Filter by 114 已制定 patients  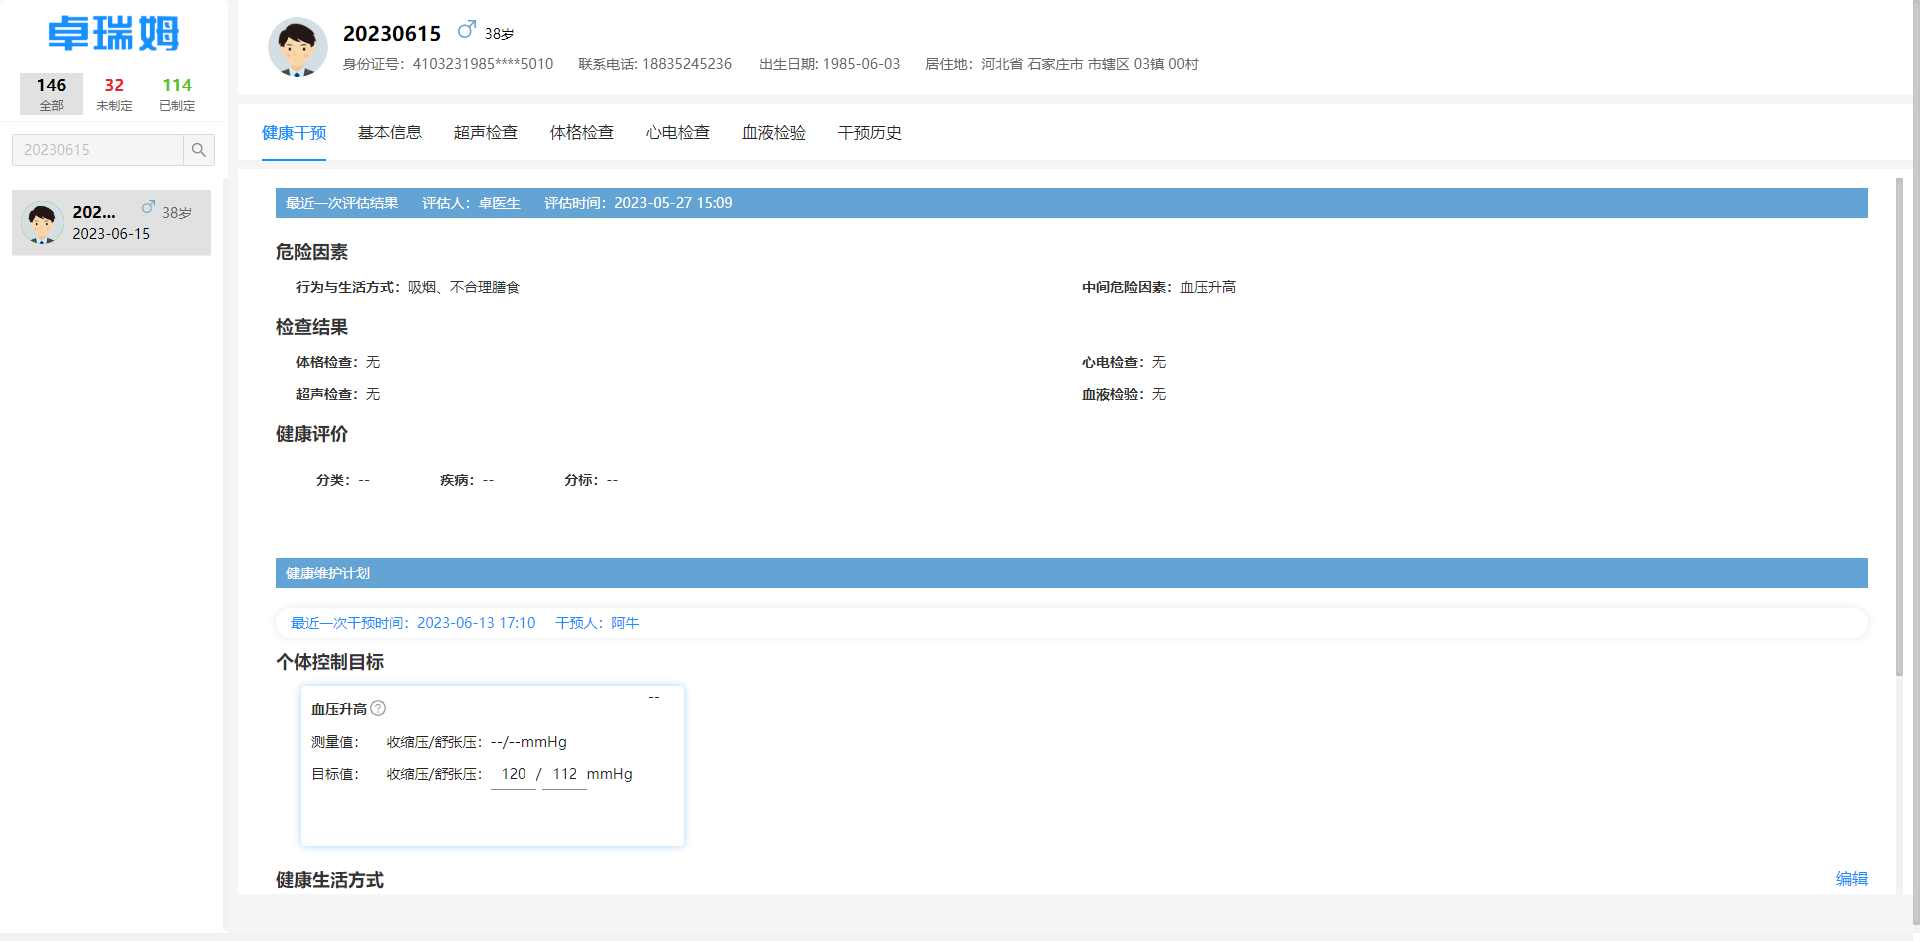(177, 94)
